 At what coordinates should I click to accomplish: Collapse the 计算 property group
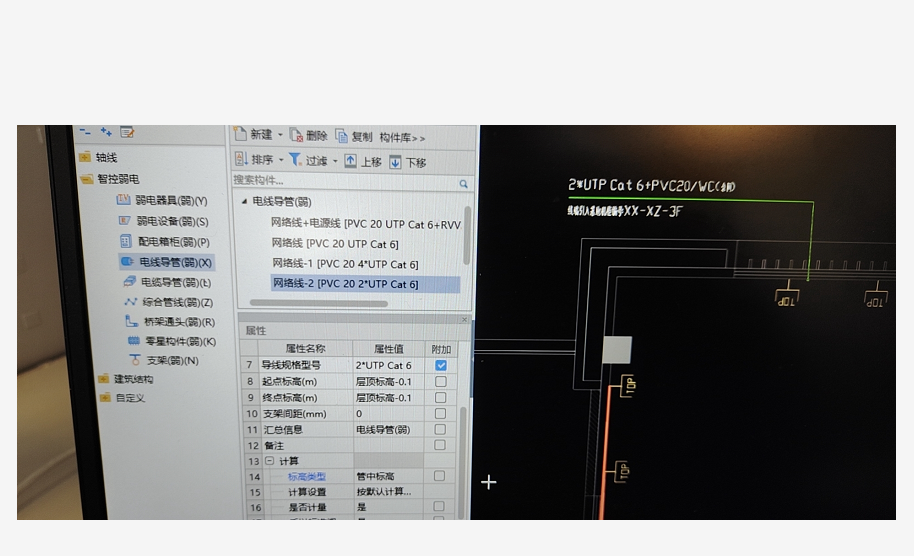pyautogui.click(x=269, y=460)
